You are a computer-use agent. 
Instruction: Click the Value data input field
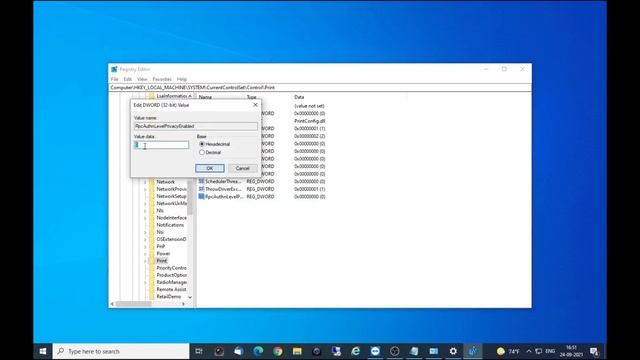[161, 145]
